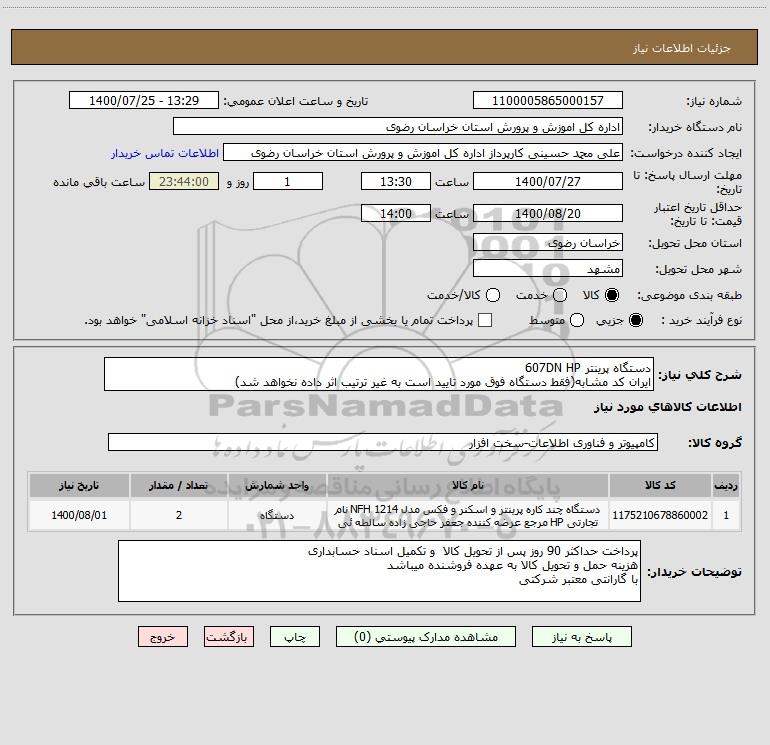
Task: Click the تاریخ نیاز column header
Action: [79, 485]
